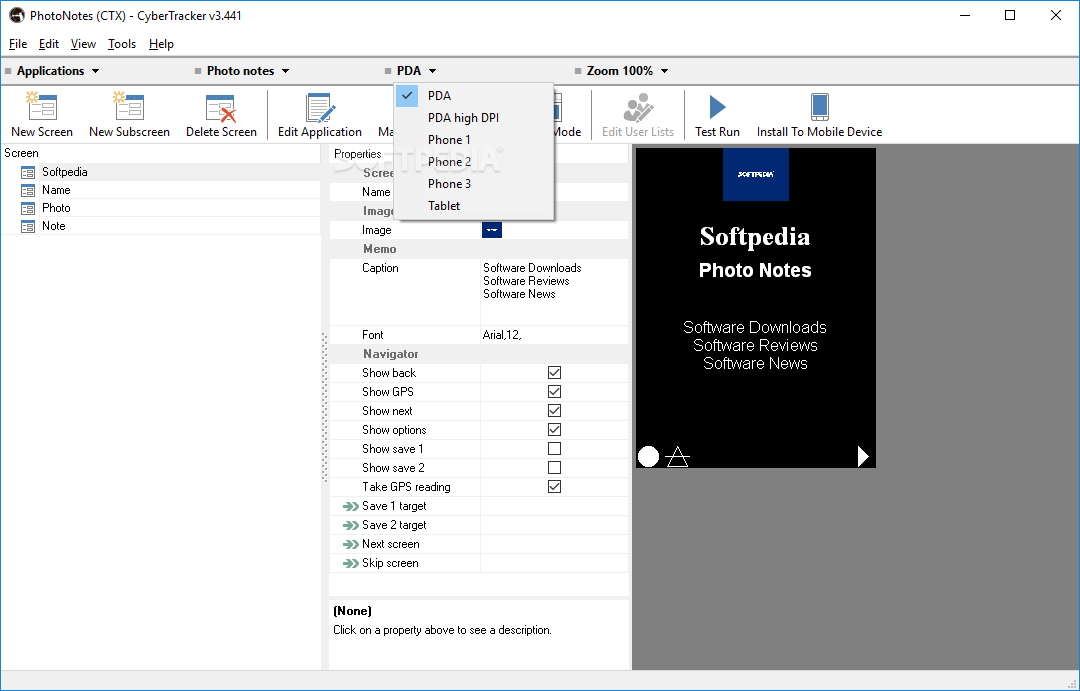Click the New Screen toolbar icon

41,107
